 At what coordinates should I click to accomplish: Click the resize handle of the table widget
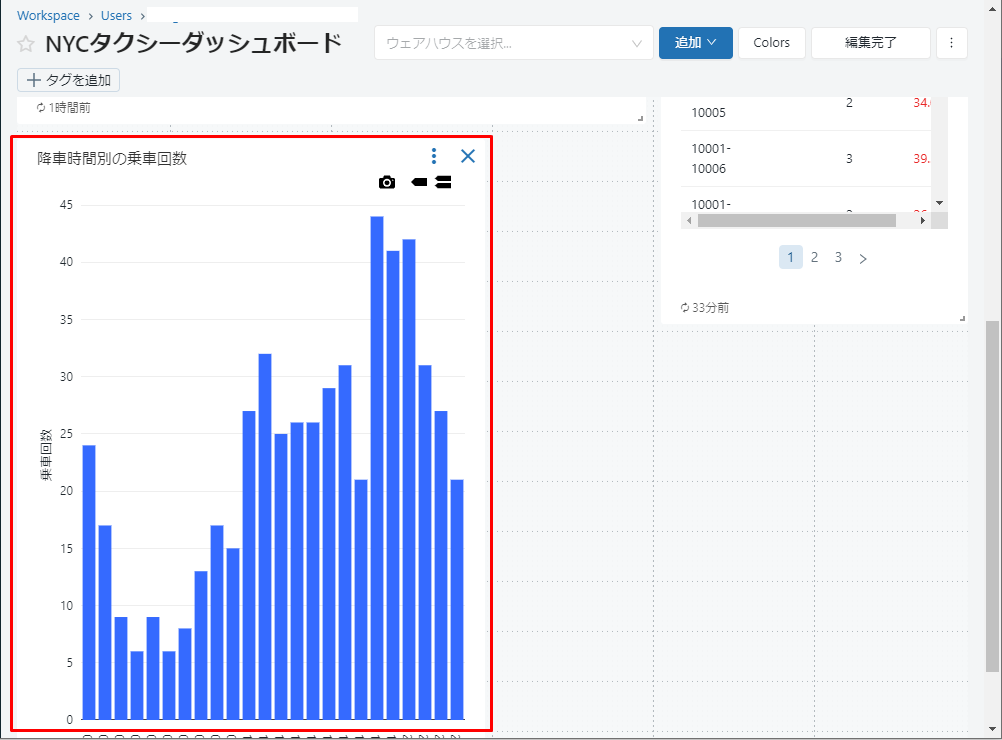pos(962,318)
